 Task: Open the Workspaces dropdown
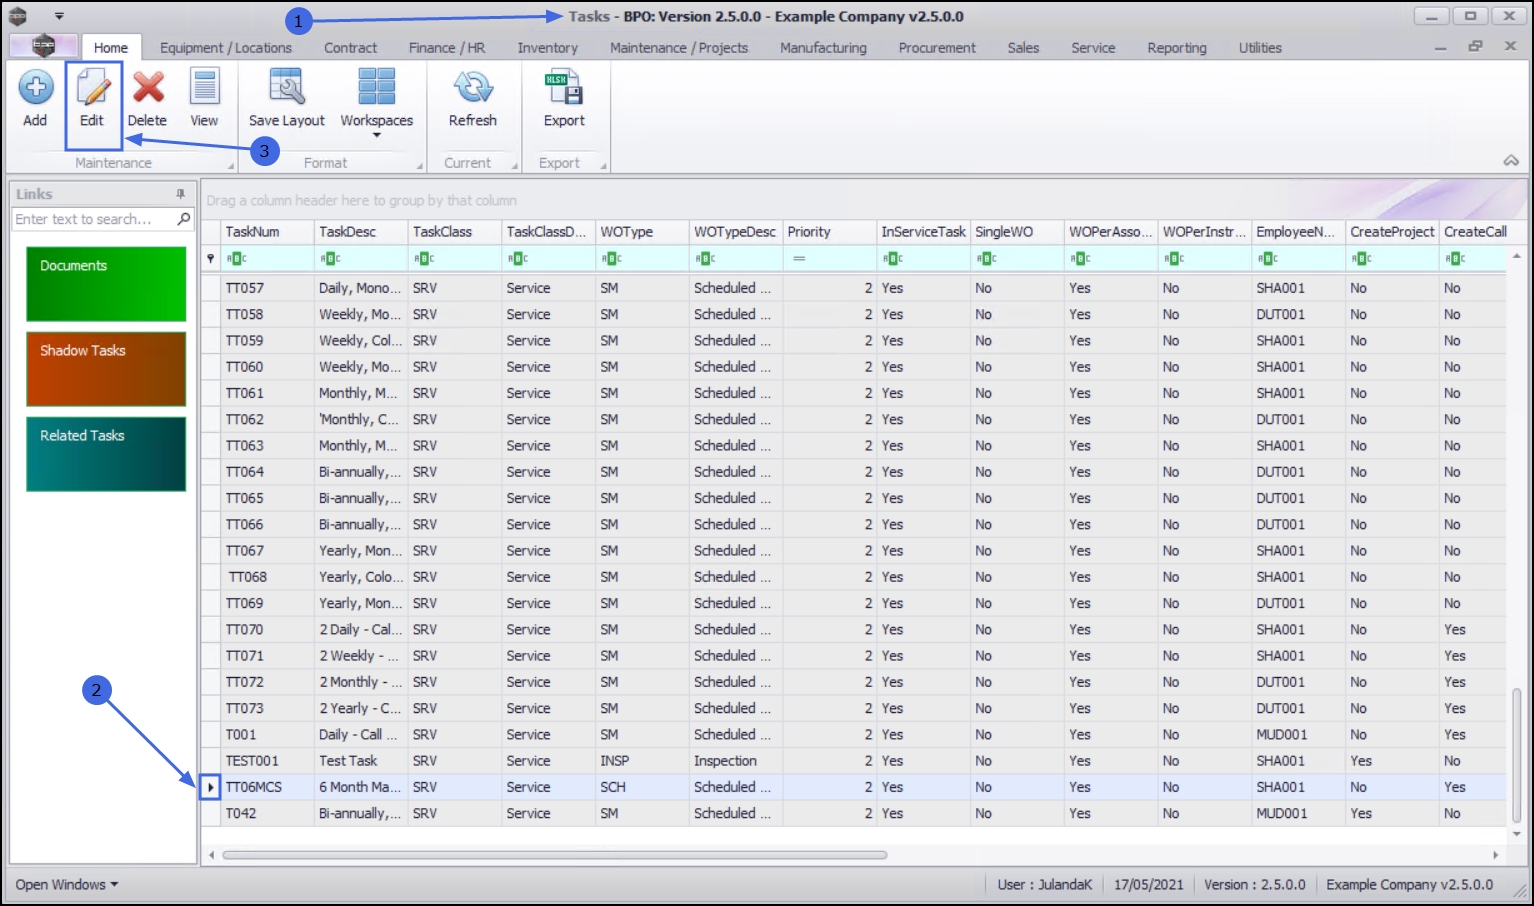tap(376, 101)
